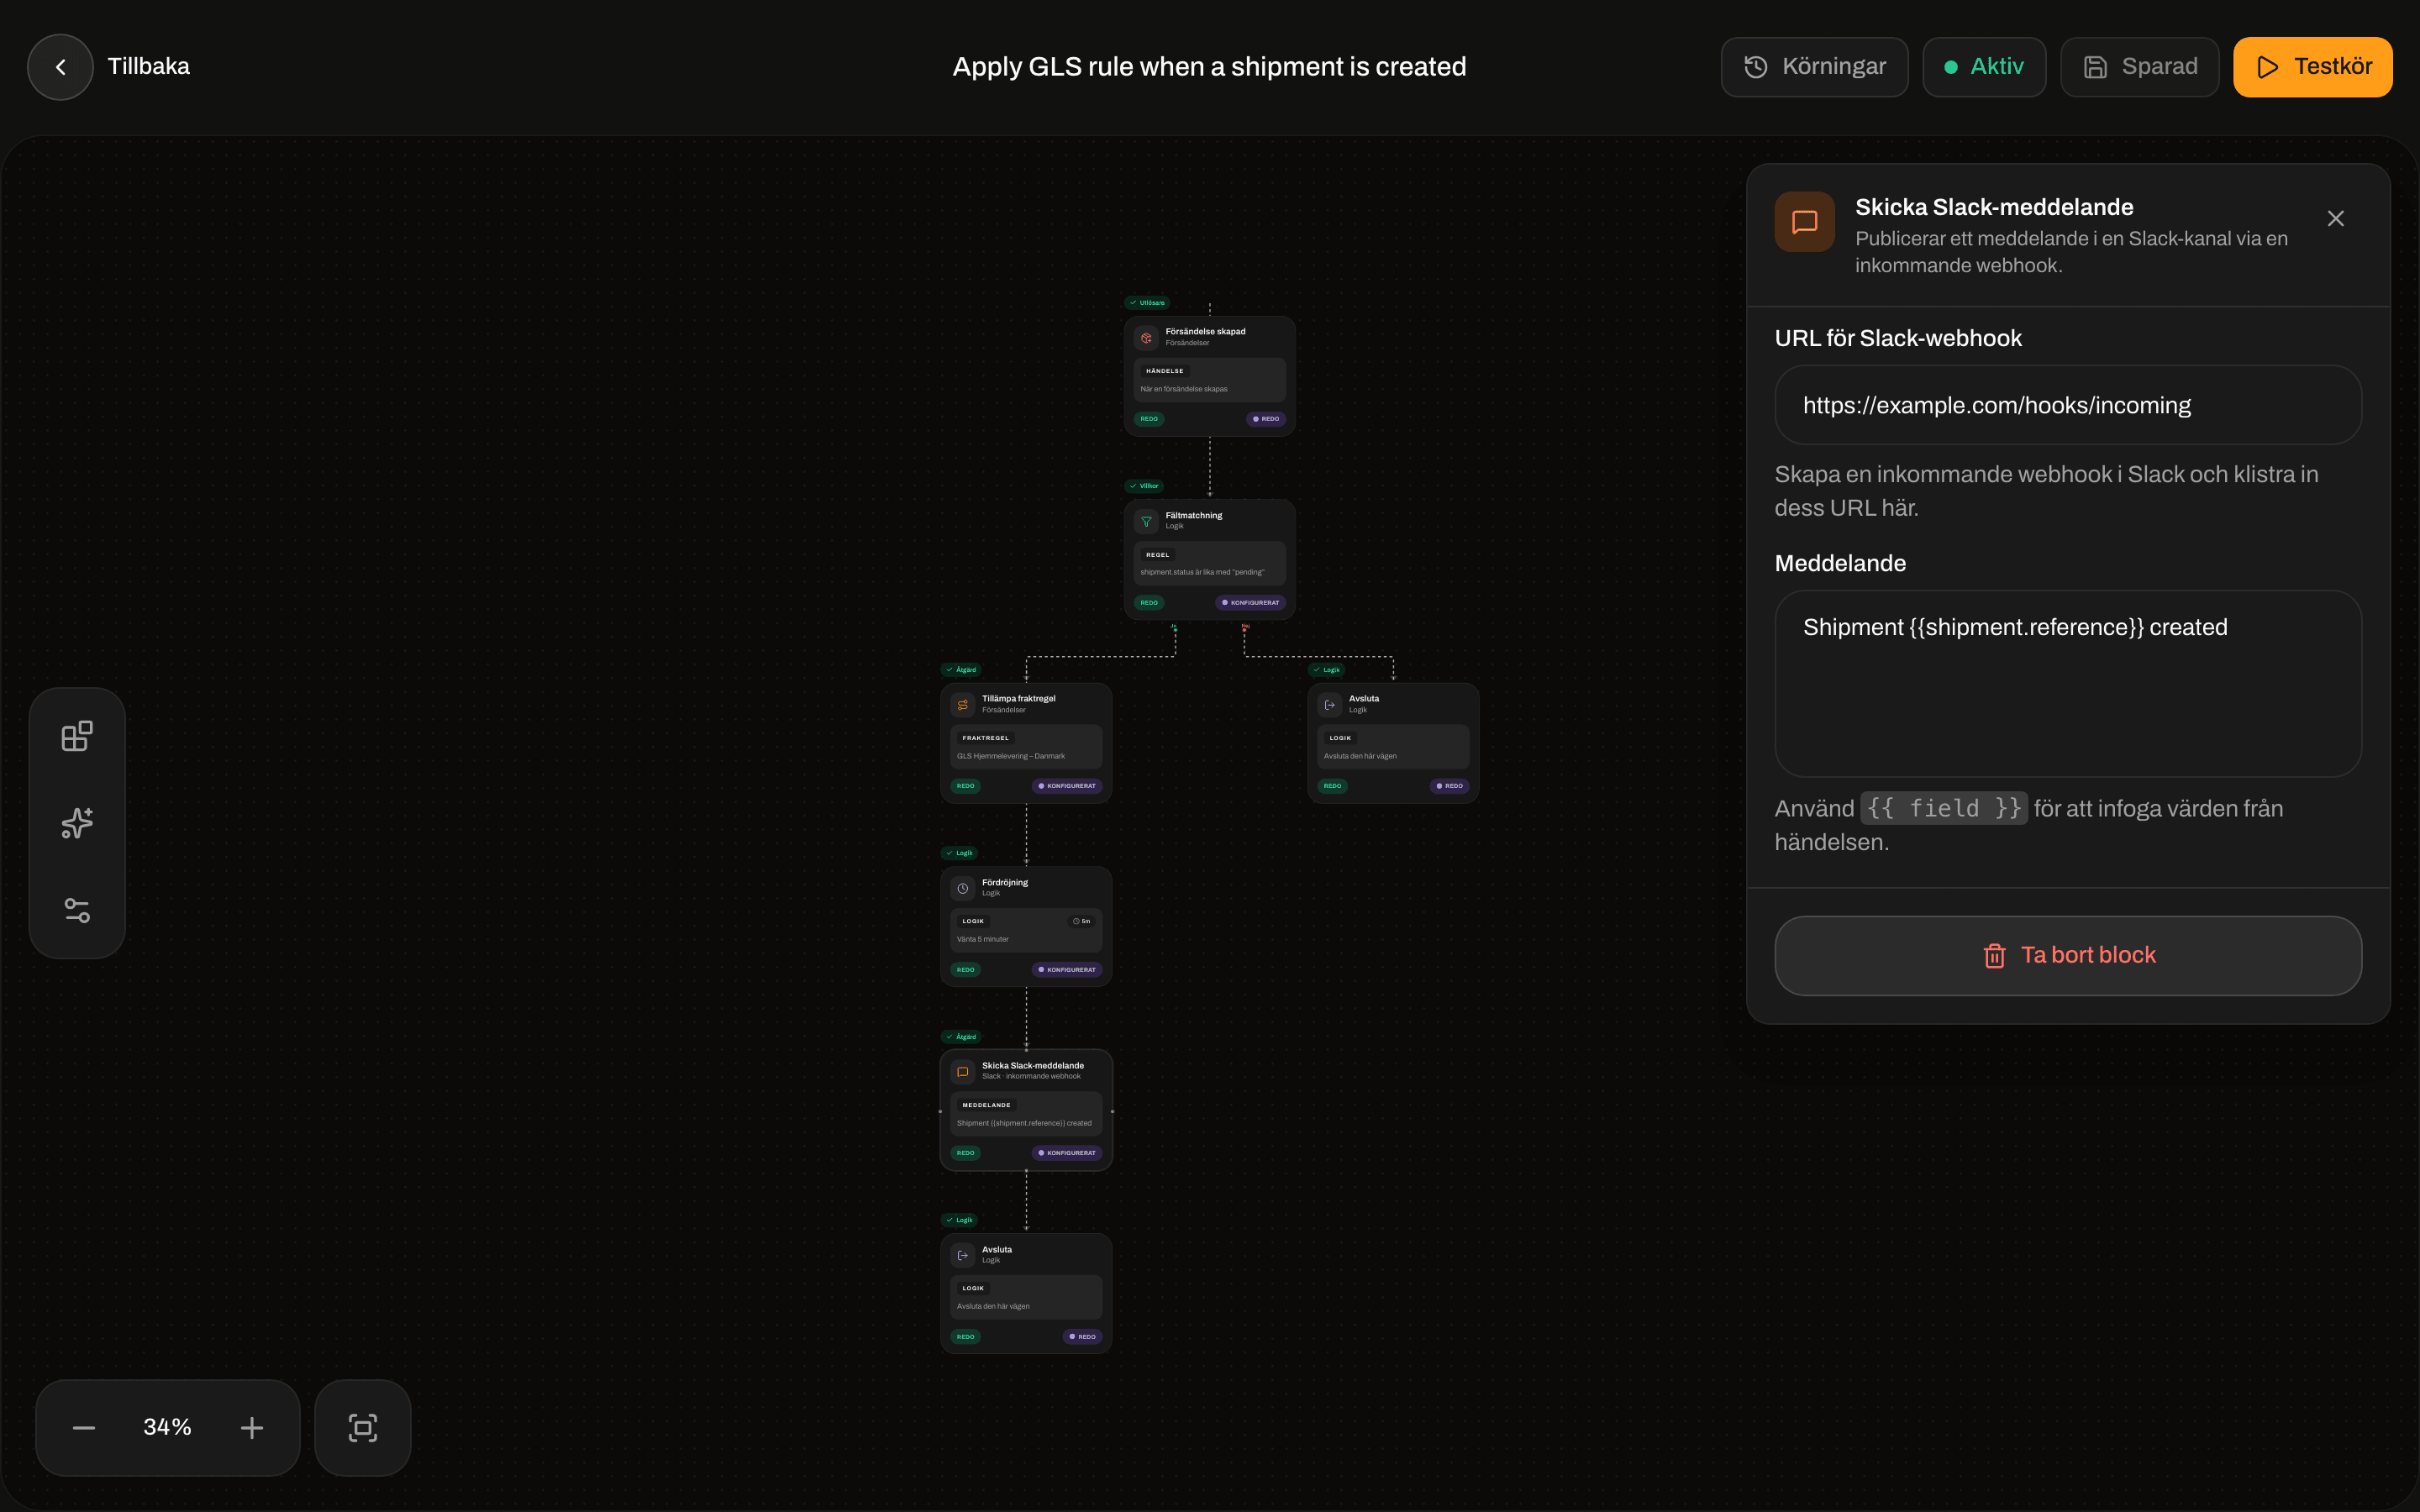Click in the Meddelande text area
This screenshot has width=2420, height=1512.
(x=2068, y=683)
